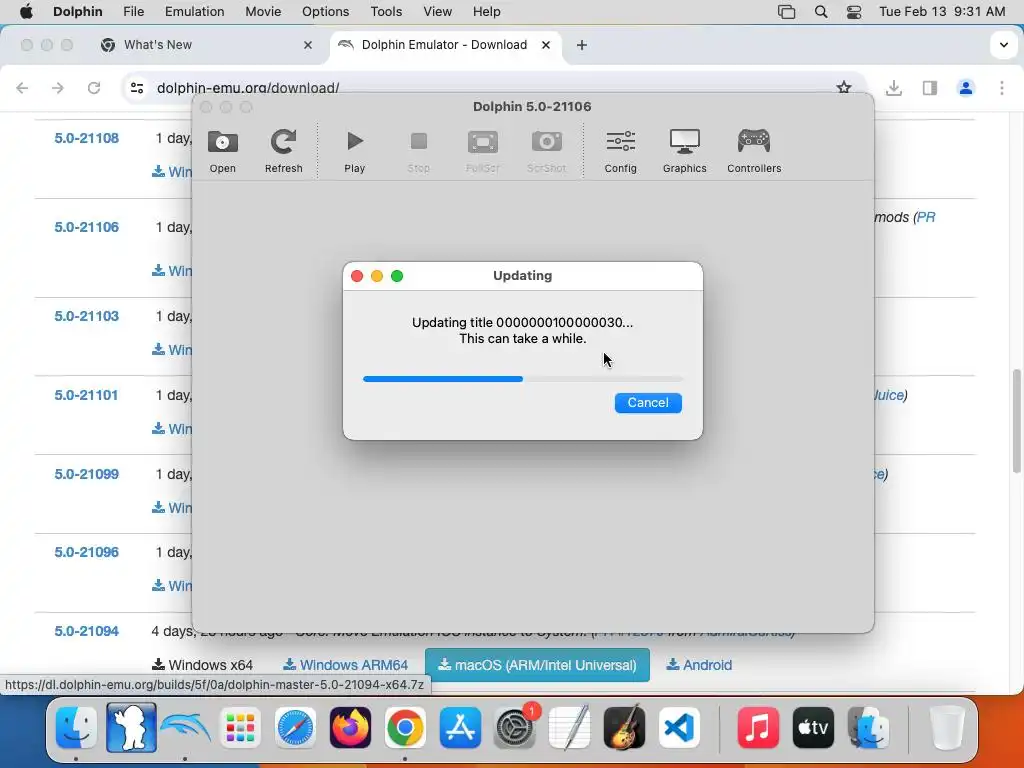Open Google Chrome from the Dock
Viewport: 1024px width, 768px height.
point(405,727)
